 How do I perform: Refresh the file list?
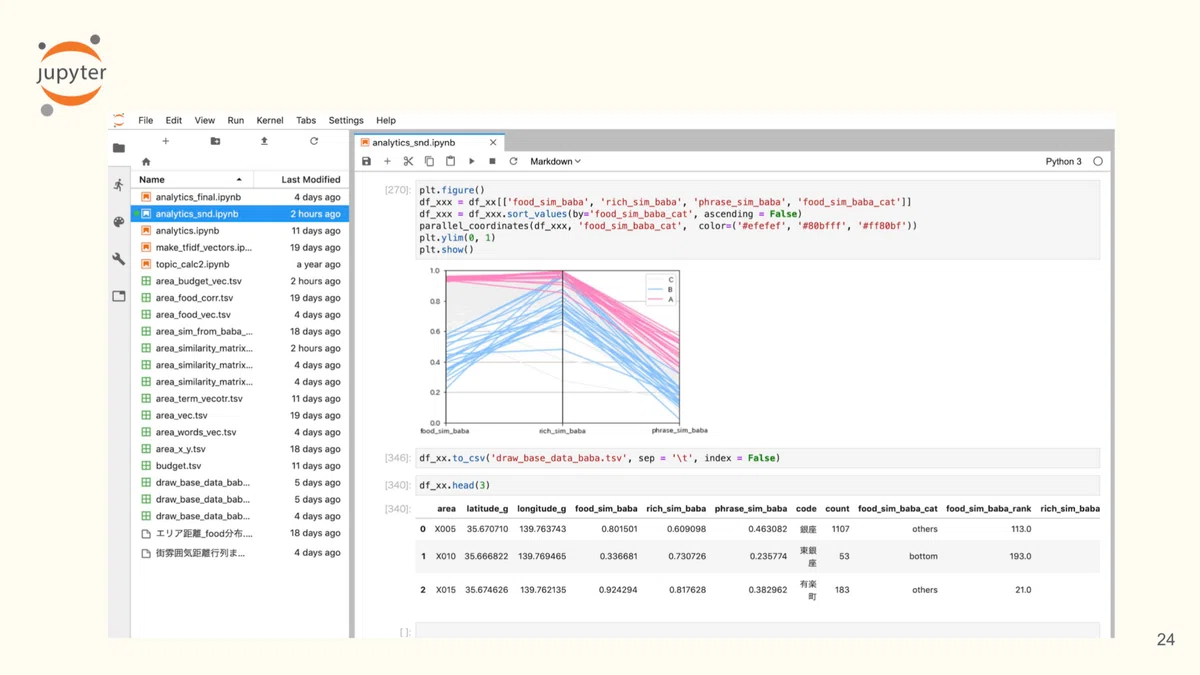[314, 141]
